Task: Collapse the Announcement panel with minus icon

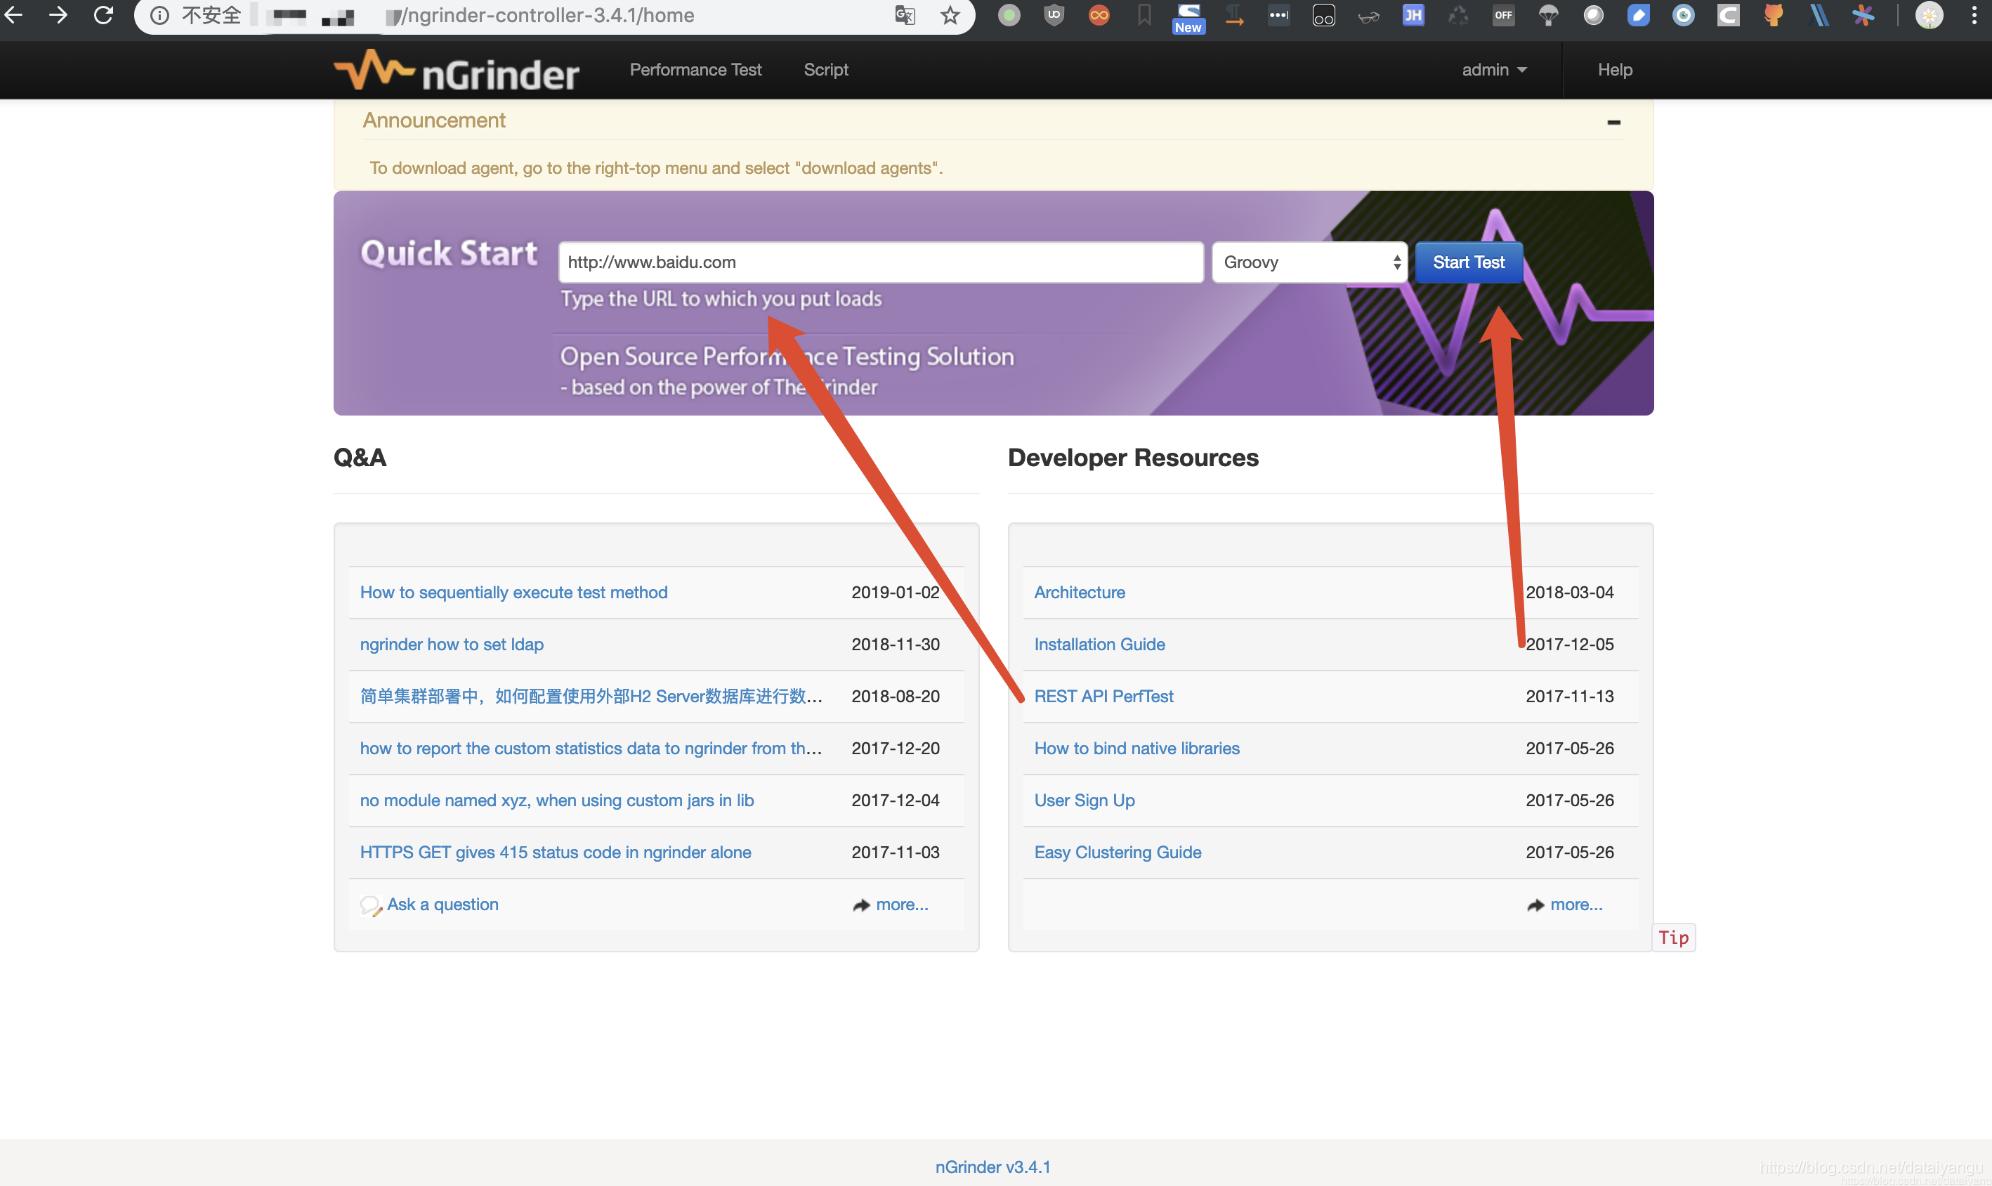Action: pyautogui.click(x=1613, y=122)
